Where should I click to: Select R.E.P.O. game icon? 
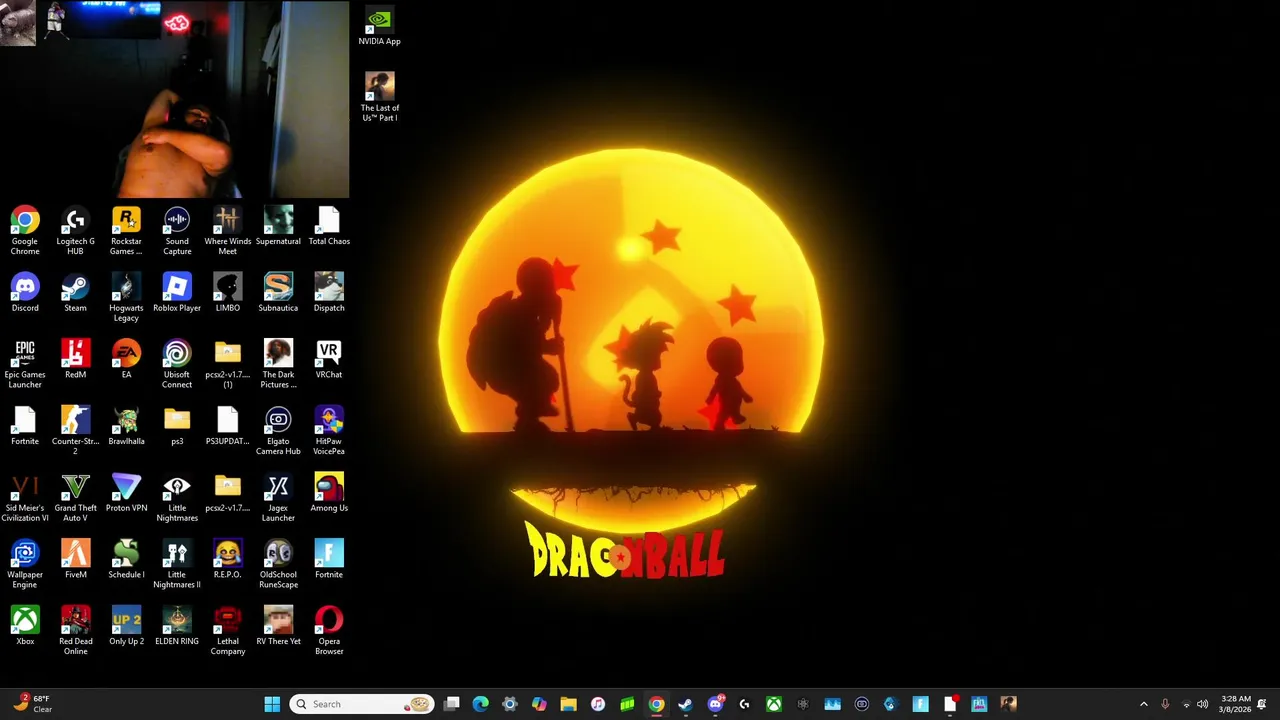coord(227,560)
